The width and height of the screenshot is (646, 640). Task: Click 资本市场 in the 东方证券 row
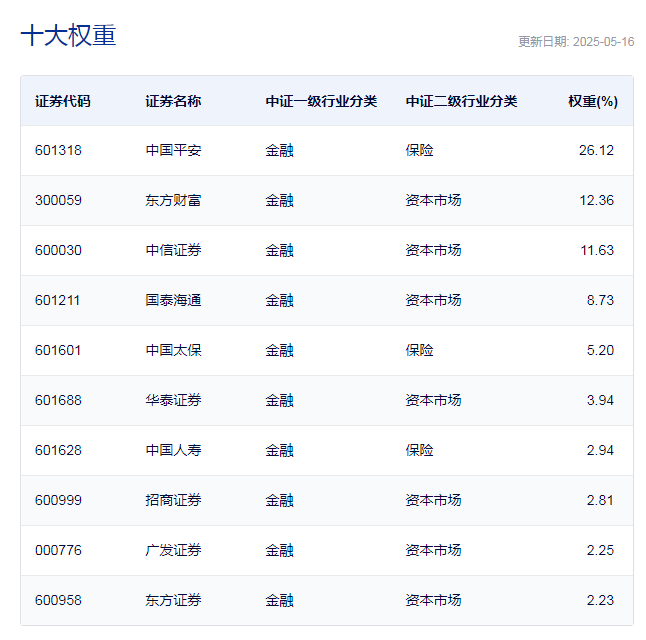[x=433, y=600]
